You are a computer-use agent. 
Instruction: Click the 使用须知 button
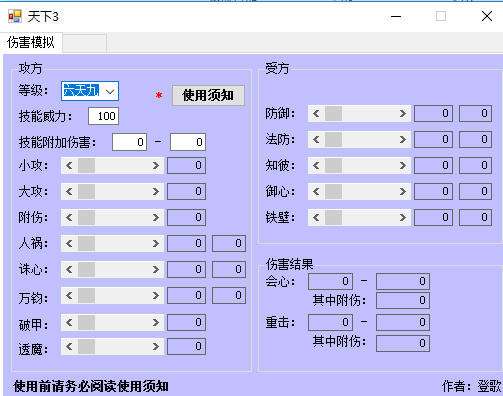tap(208, 95)
